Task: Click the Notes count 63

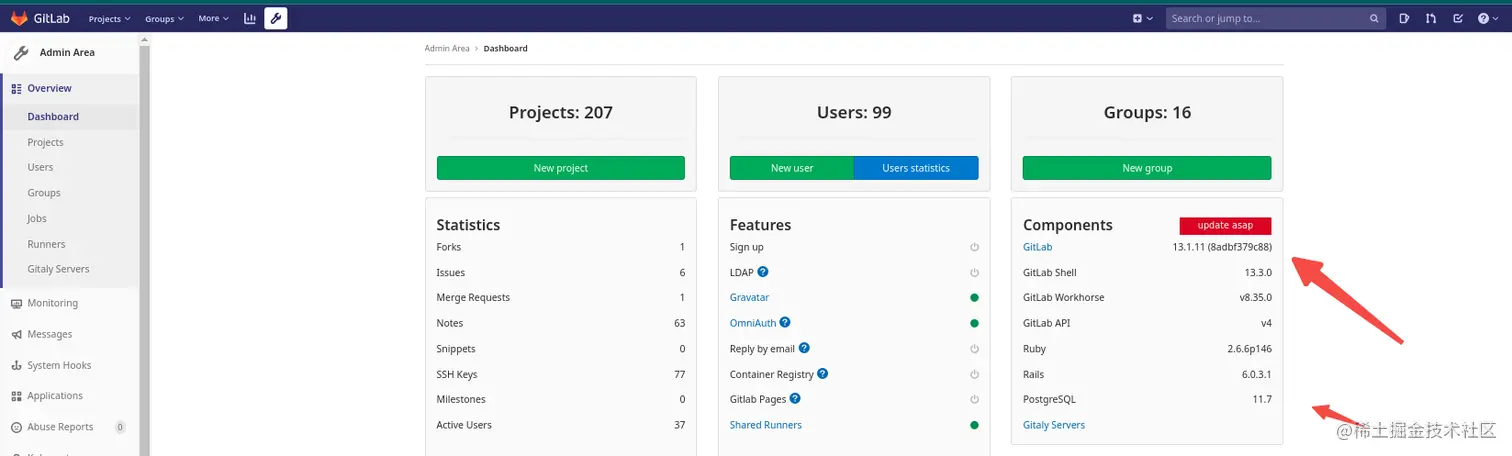Action: coord(680,323)
